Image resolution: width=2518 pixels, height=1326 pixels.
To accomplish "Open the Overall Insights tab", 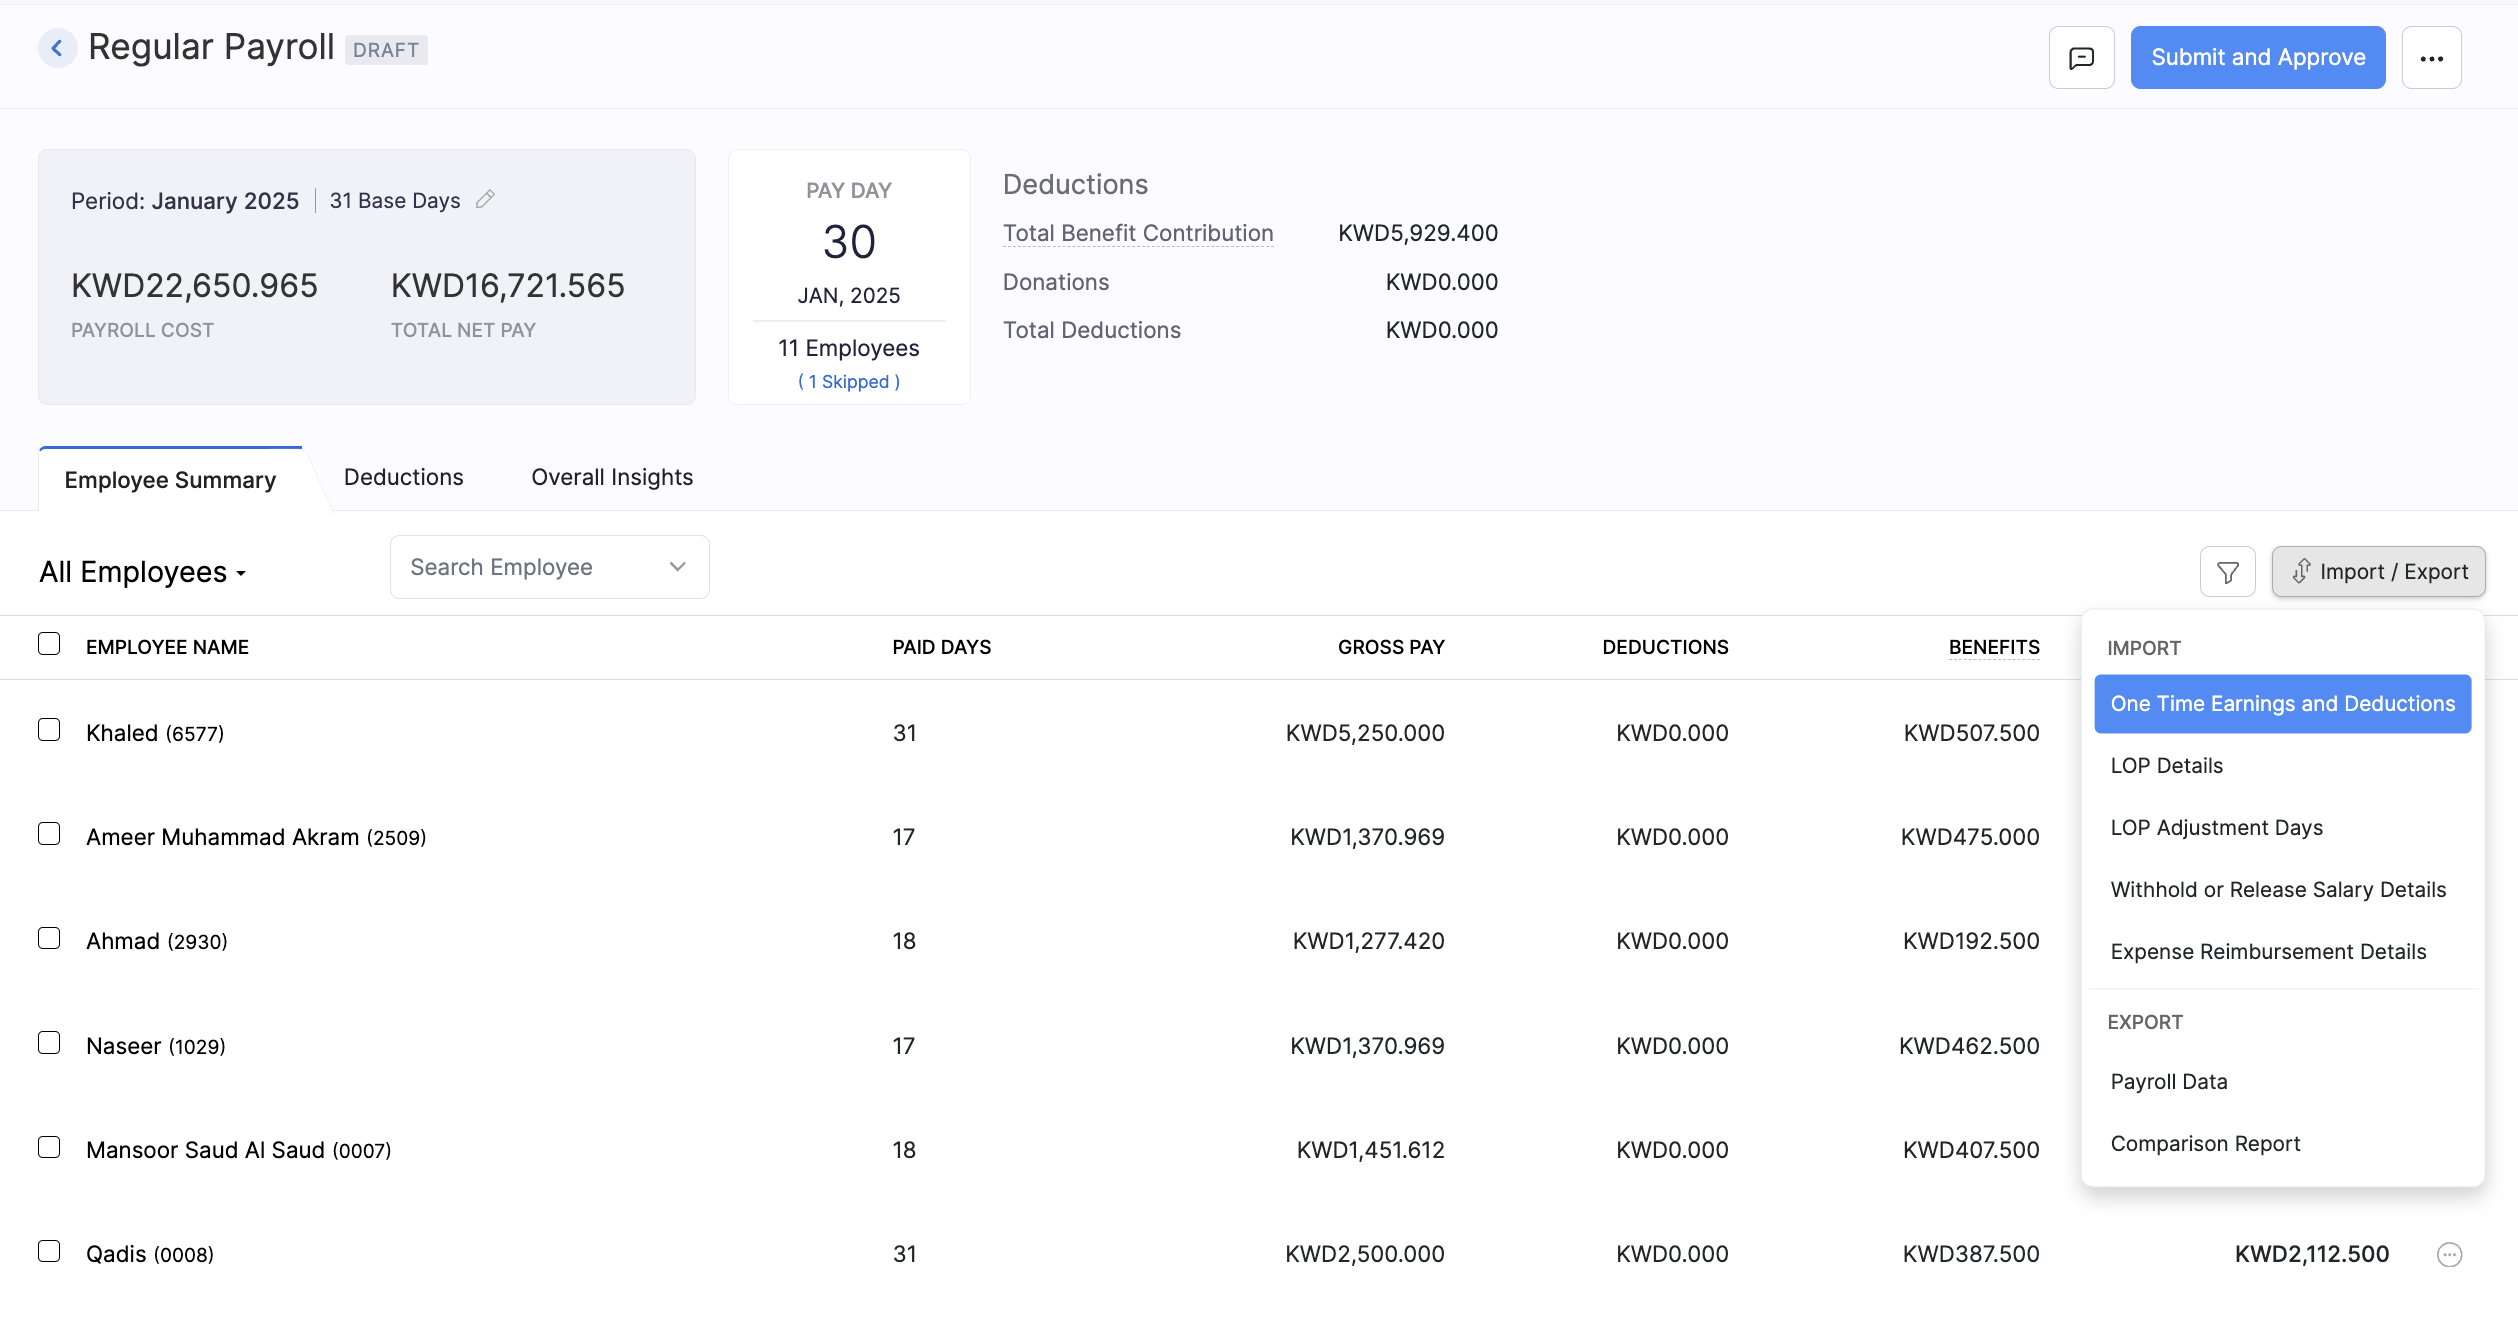I will [x=611, y=477].
